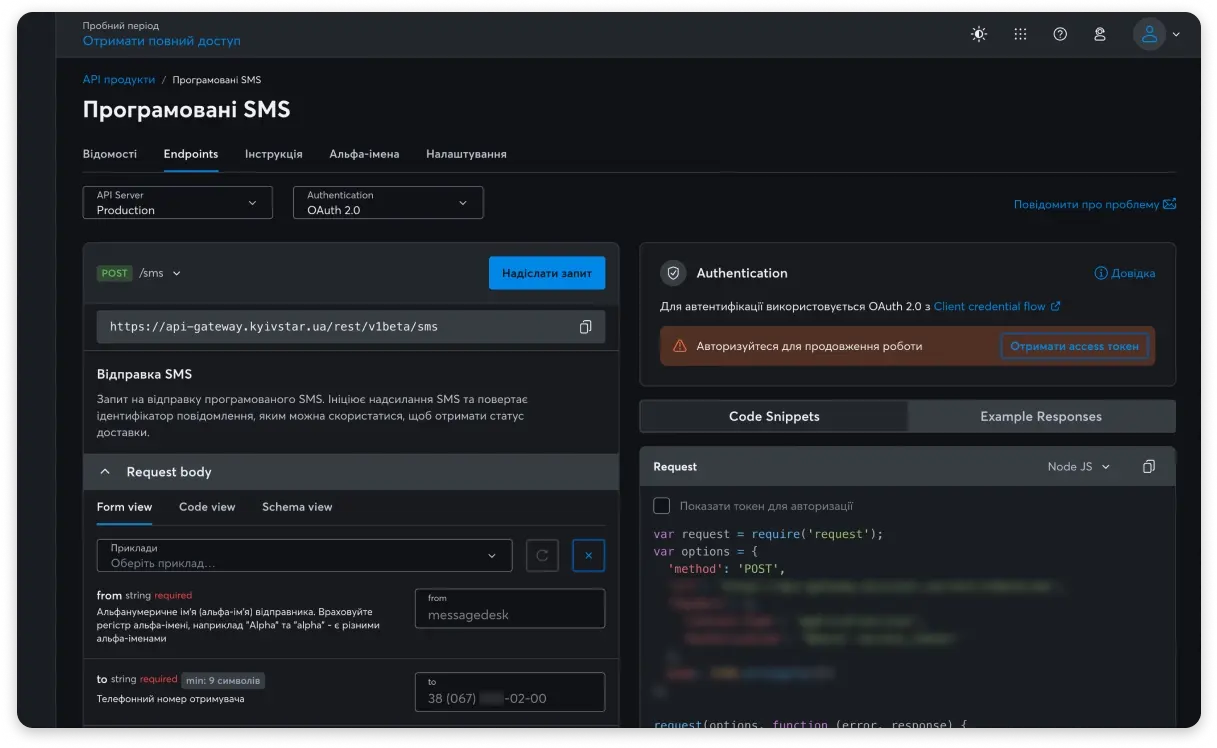The height and width of the screenshot is (748, 1217).
Task: Switch to Schema view tab
Action: click(297, 507)
